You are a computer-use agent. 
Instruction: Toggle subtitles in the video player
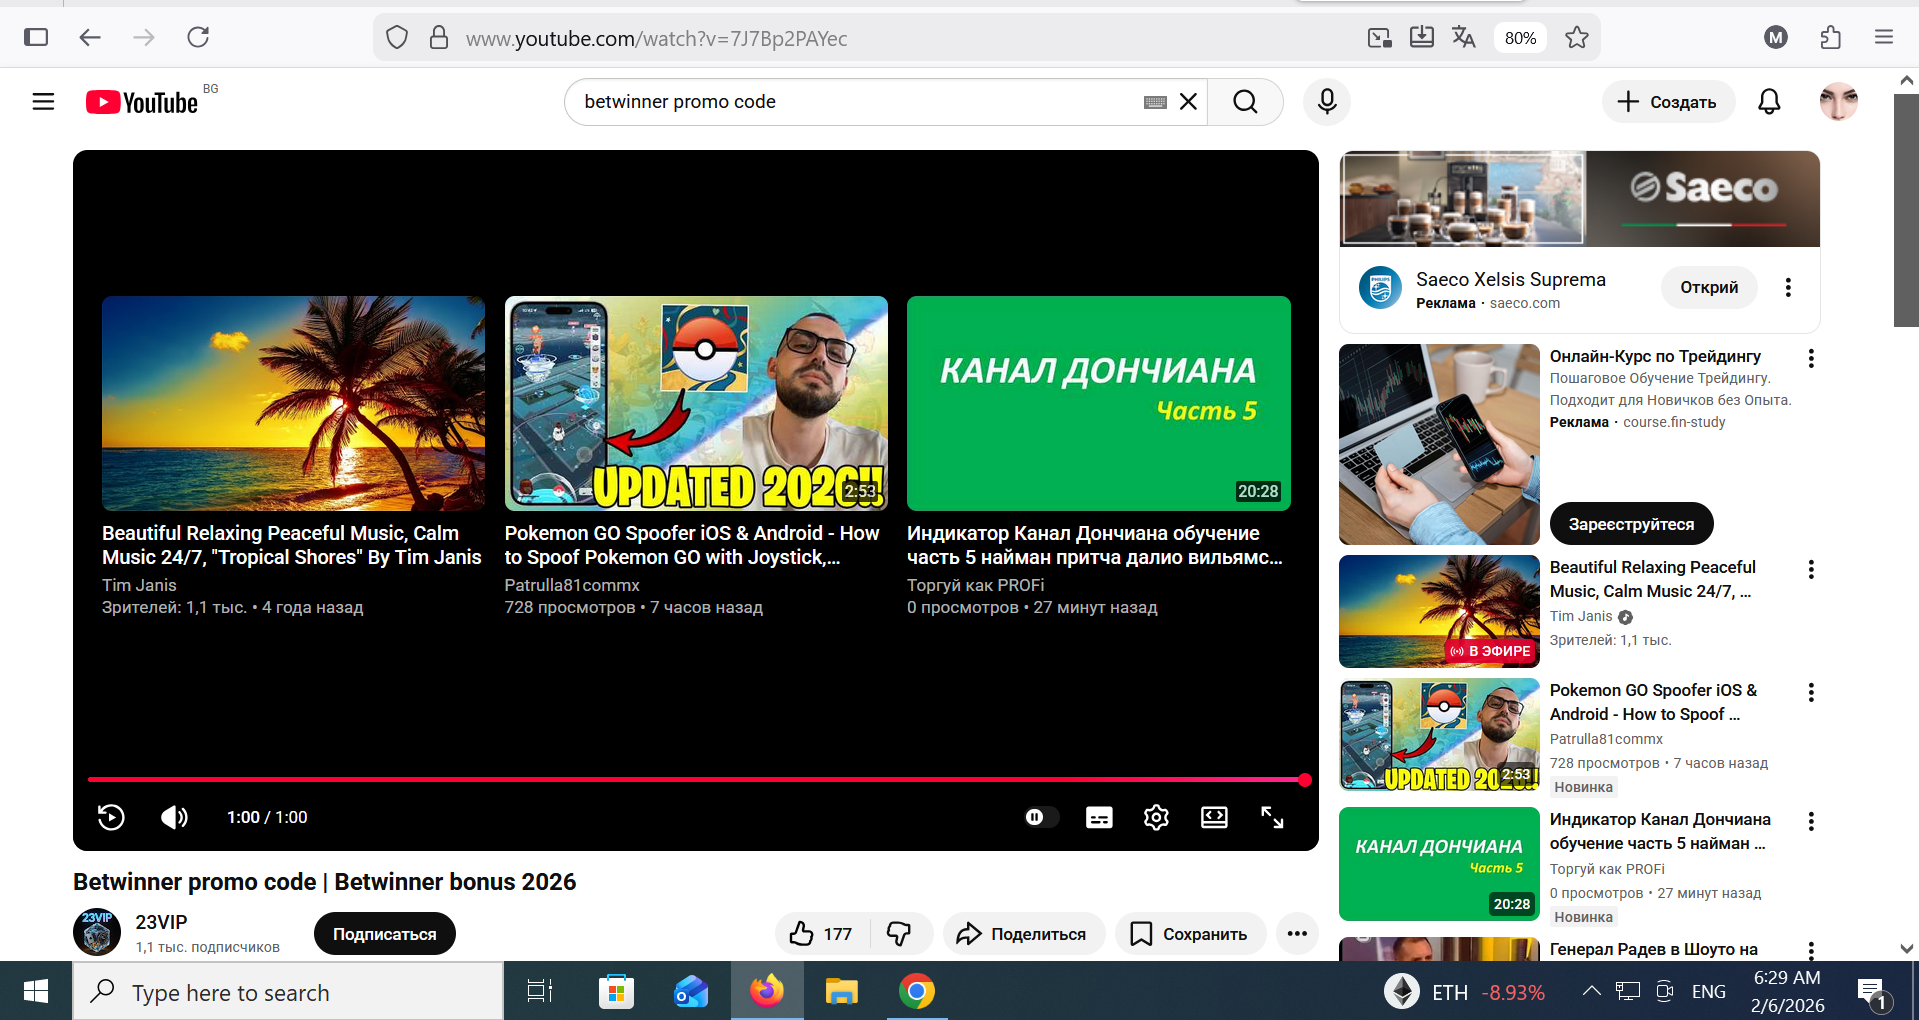click(1099, 817)
